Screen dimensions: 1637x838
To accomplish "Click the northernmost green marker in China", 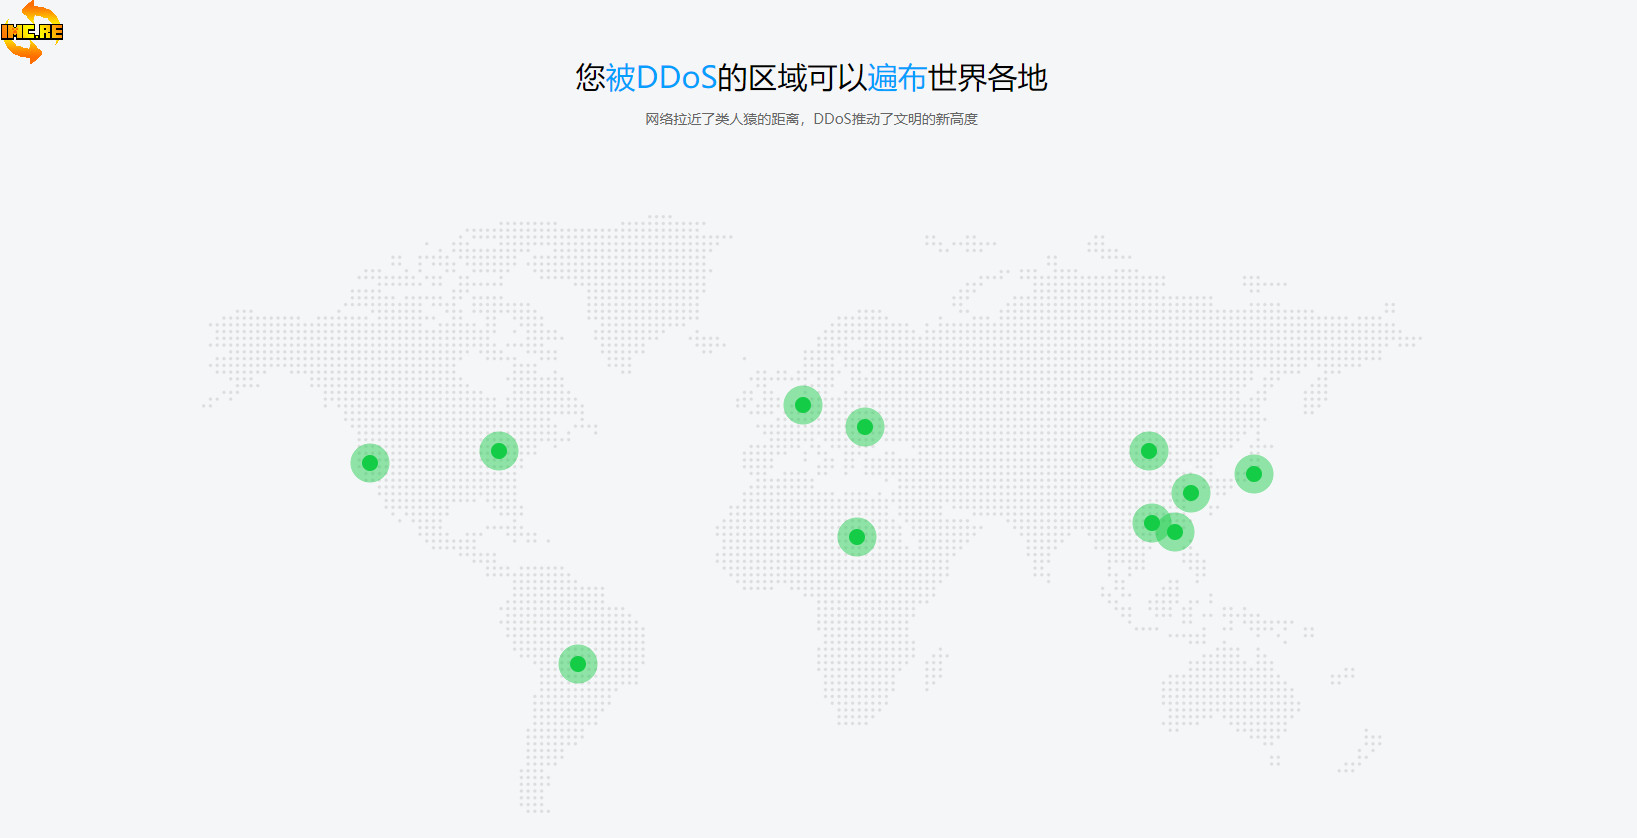I will pyautogui.click(x=1149, y=451).
